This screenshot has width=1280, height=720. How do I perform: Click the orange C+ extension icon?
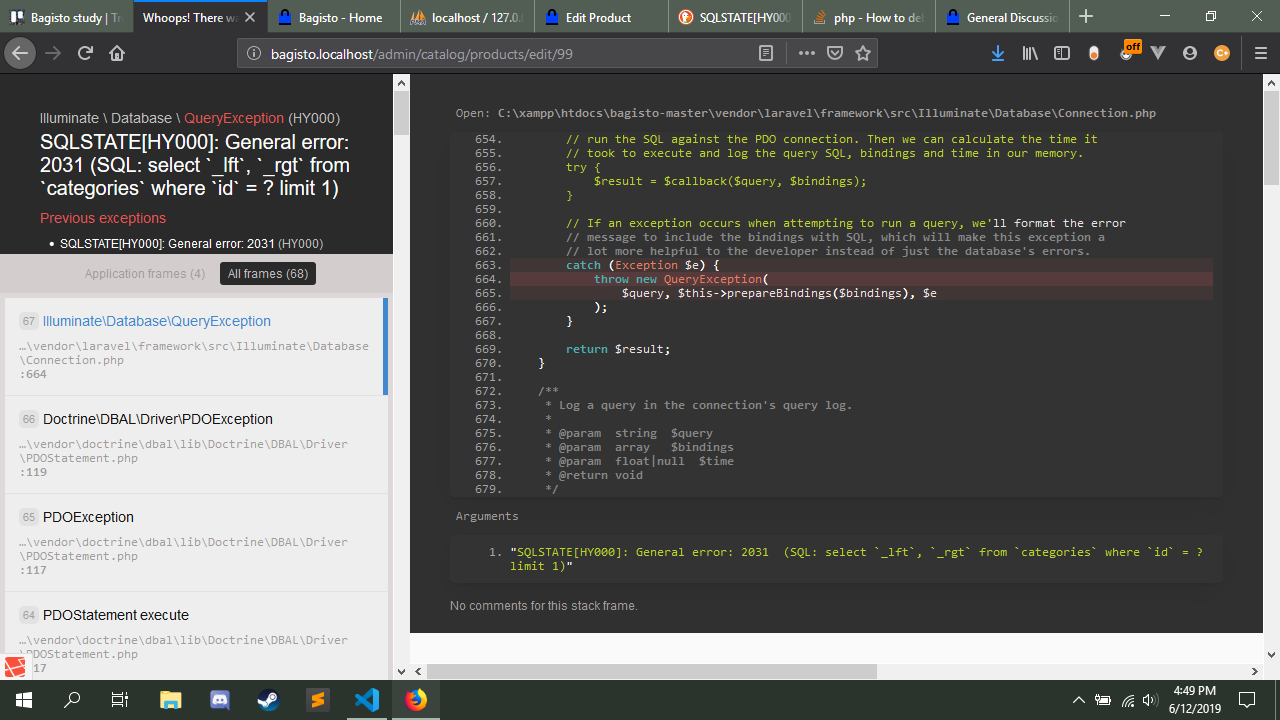coord(1222,53)
